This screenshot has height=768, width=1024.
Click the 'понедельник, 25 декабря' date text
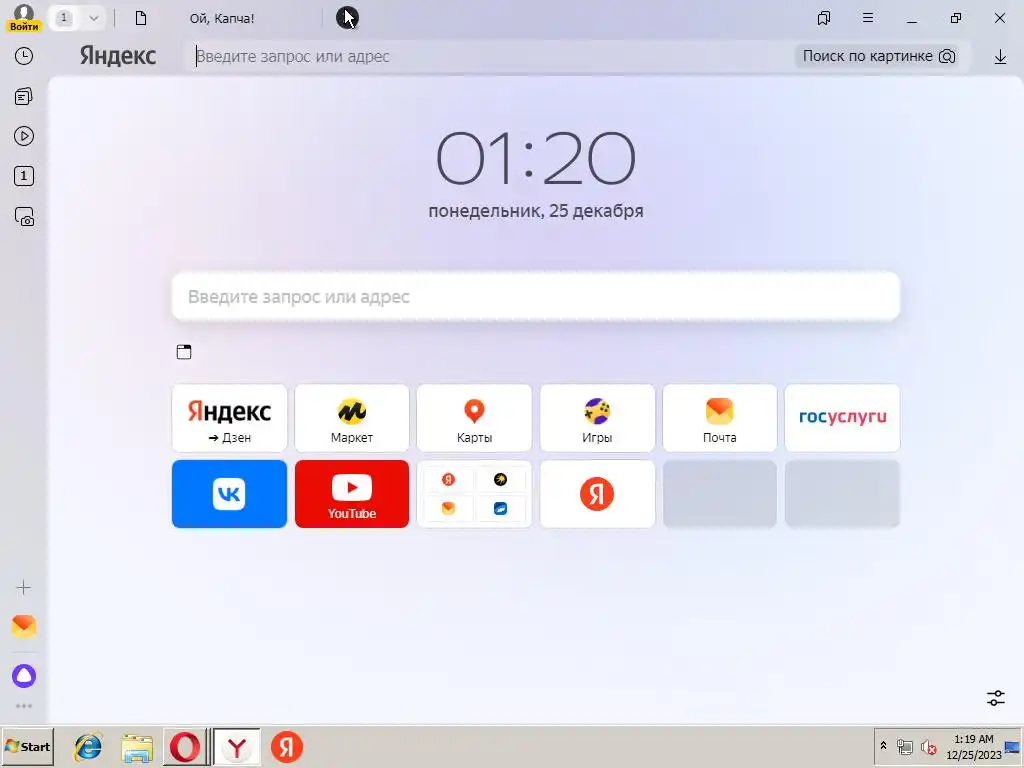click(536, 211)
